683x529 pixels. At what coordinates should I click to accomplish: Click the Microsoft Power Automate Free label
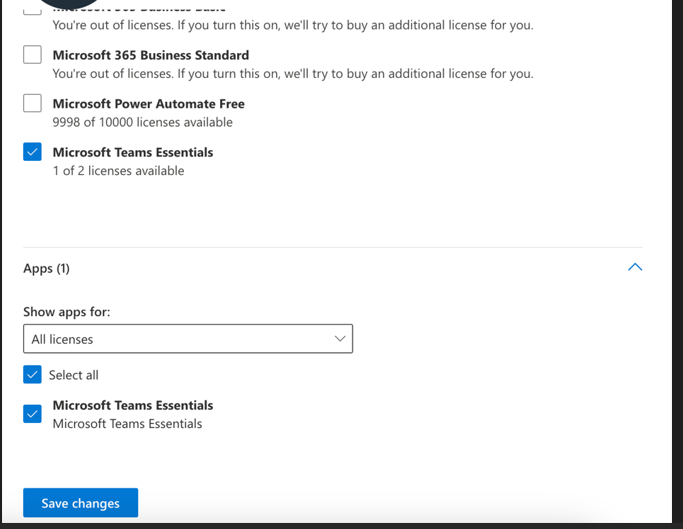[149, 104]
